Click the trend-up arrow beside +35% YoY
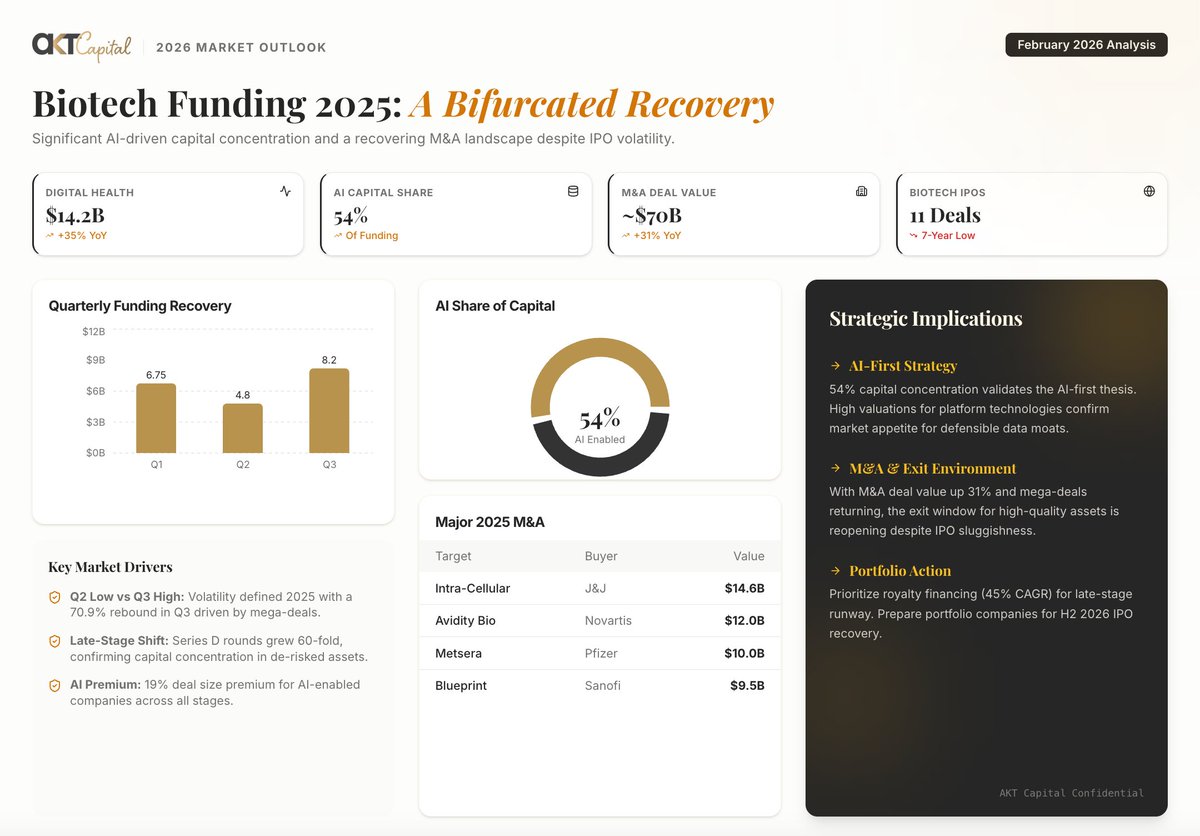 [x=50, y=236]
